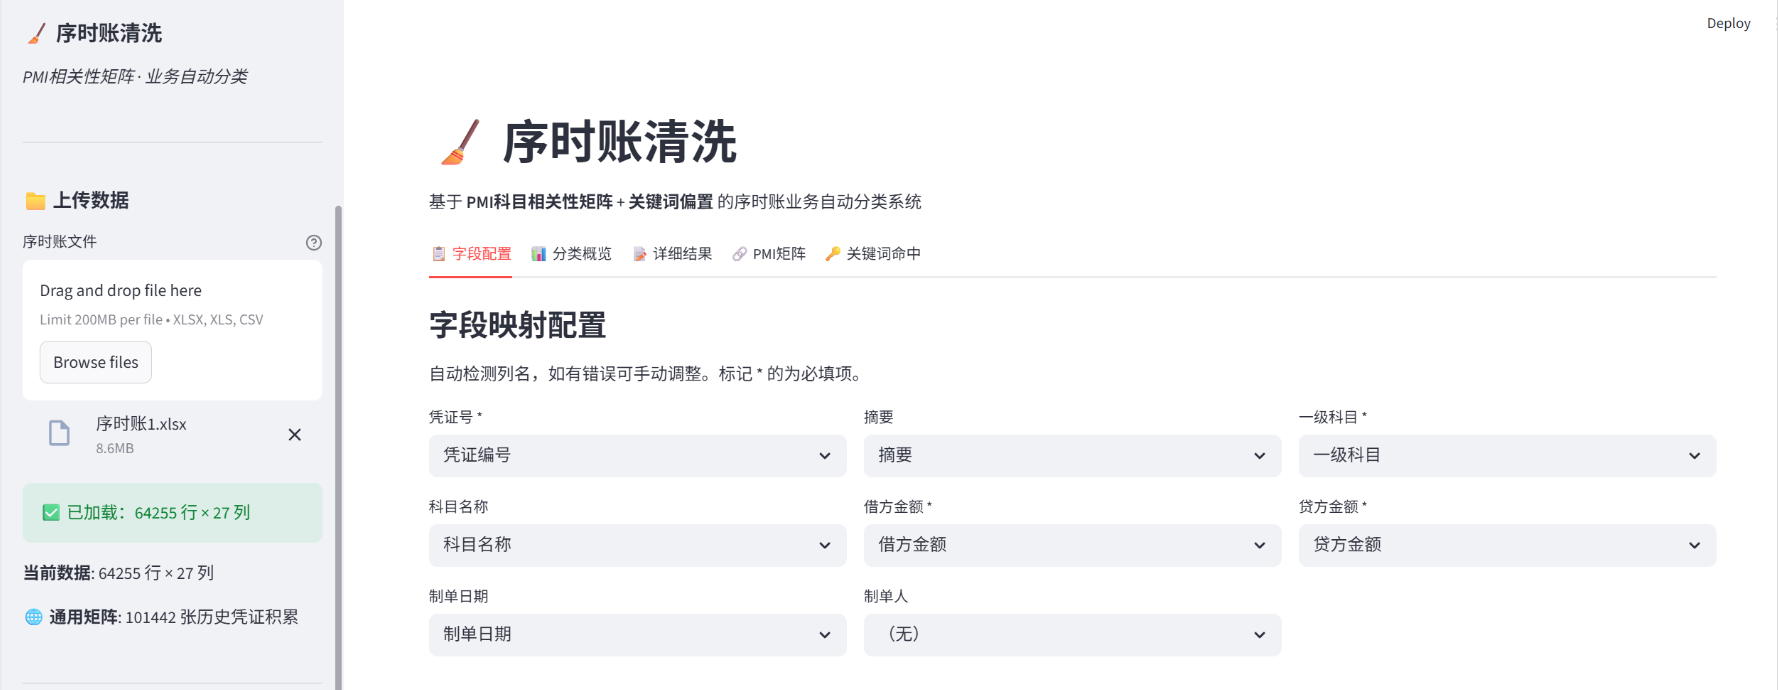Click the broom icon in sidebar header
The image size is (1778, 690).
pos(36,34)
